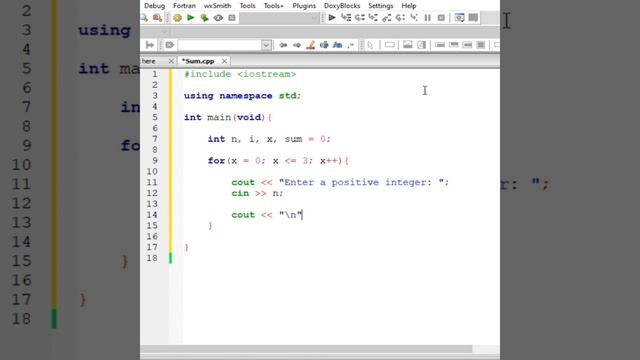Toggle the selected-text search icon
Screen dimensions: 640x360
(324, 45)
